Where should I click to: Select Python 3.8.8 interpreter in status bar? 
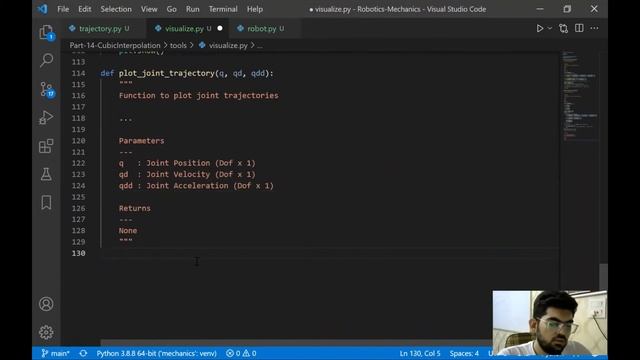[x=156, y=353]
